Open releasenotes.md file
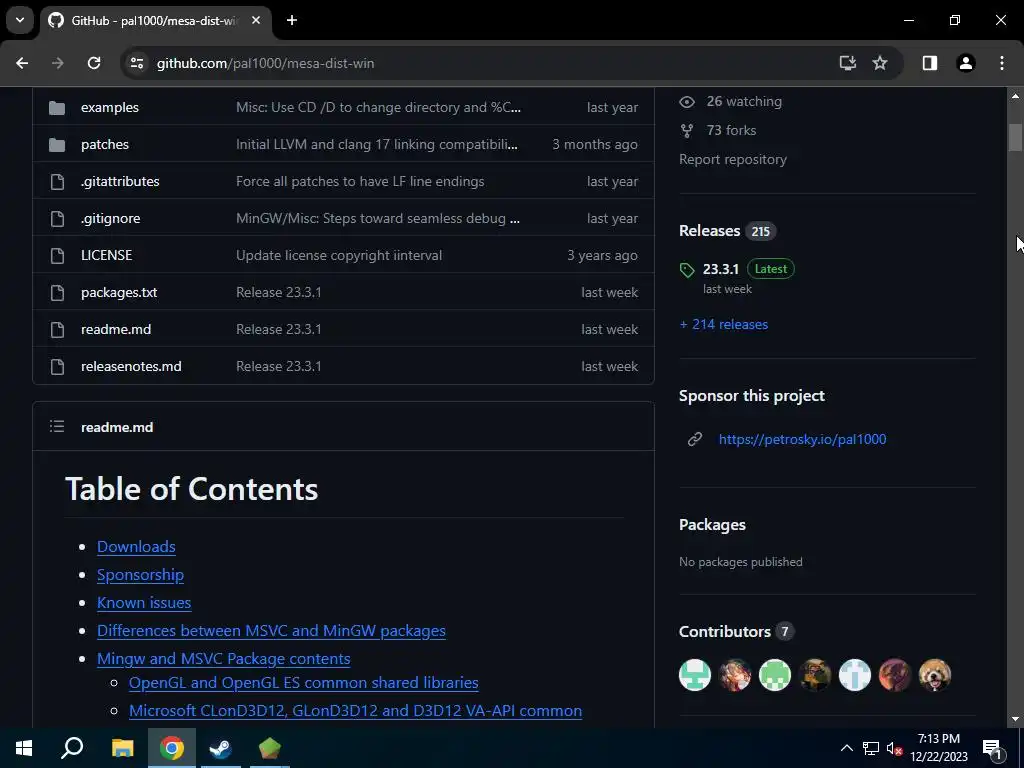This screenshot has width=1024, height=768. pos(131,366)
